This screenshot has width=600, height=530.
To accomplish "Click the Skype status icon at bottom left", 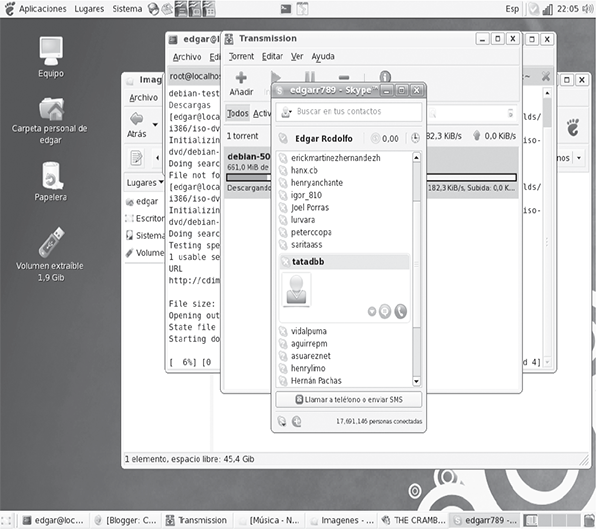I will point(282,422).
